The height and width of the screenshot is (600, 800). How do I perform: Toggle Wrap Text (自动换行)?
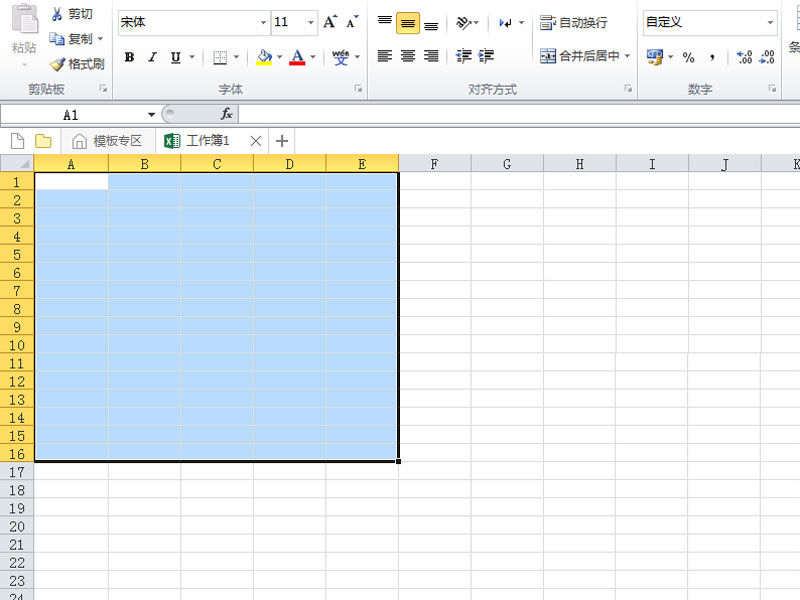[574, 22]
